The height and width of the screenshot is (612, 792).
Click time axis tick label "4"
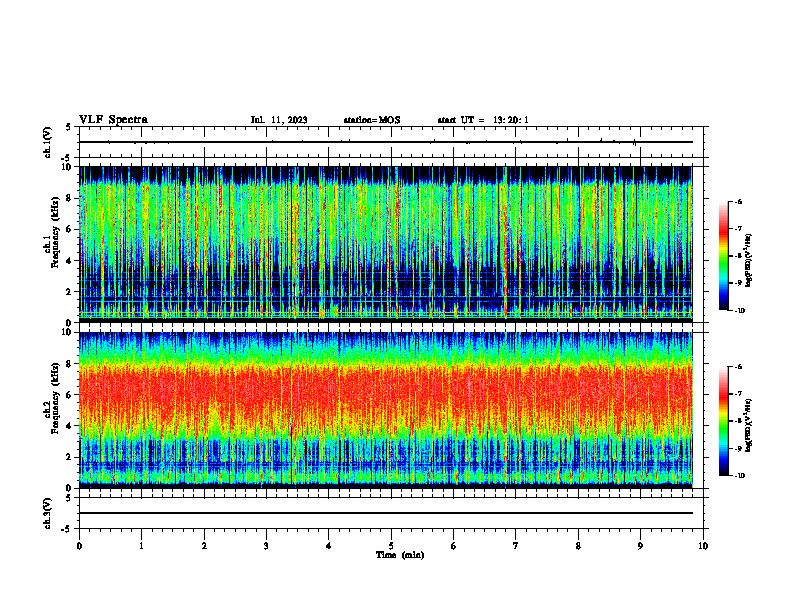point(329,546)
